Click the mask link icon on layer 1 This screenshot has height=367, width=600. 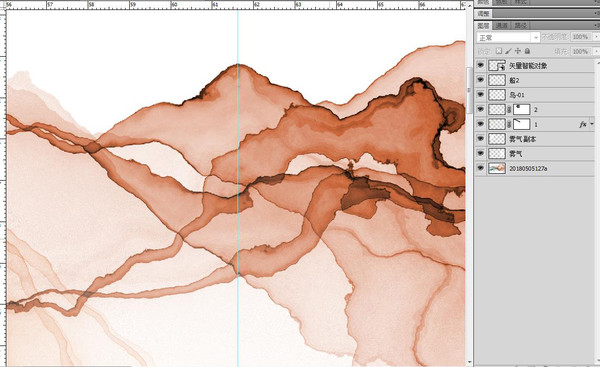click(509, 124)
